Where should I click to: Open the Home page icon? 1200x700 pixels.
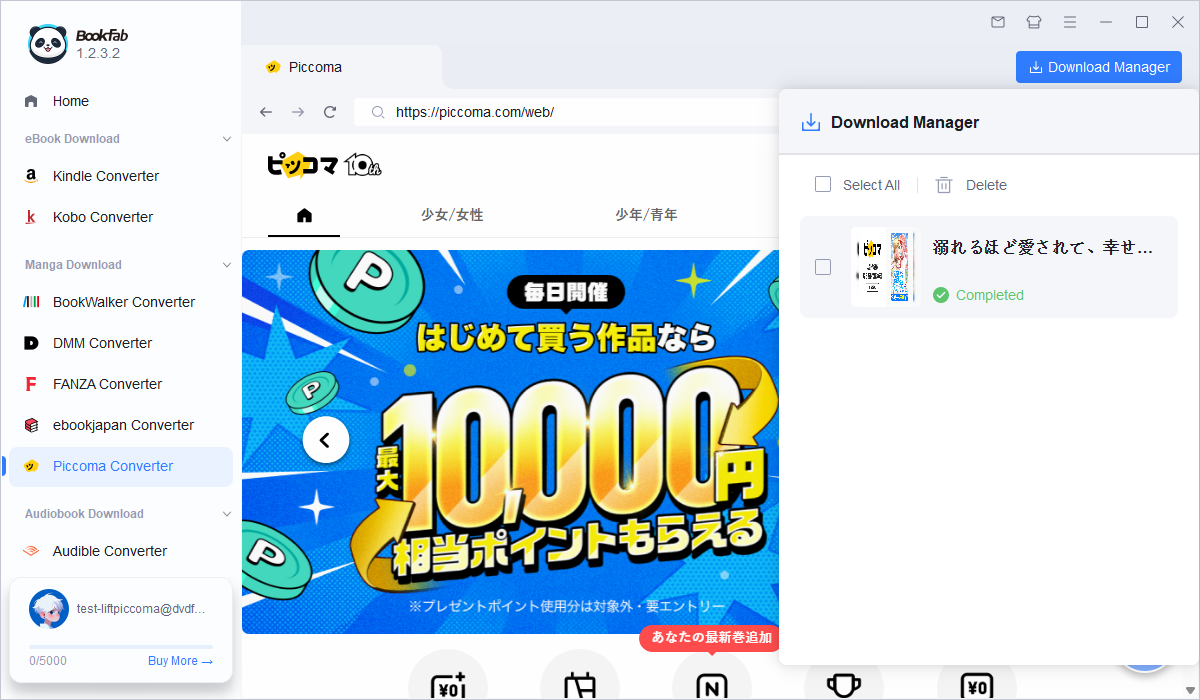31,101
